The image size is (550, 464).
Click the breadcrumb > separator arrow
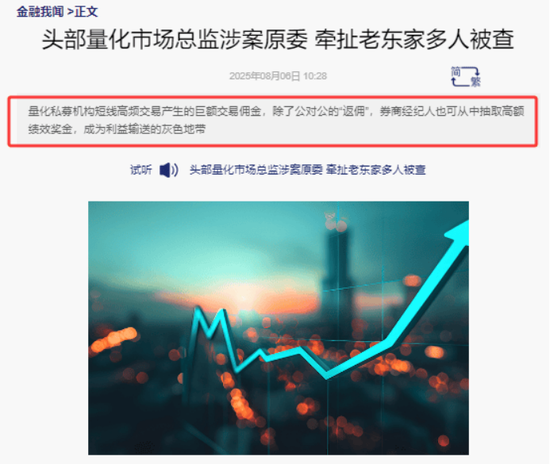(x=70, y=12)
